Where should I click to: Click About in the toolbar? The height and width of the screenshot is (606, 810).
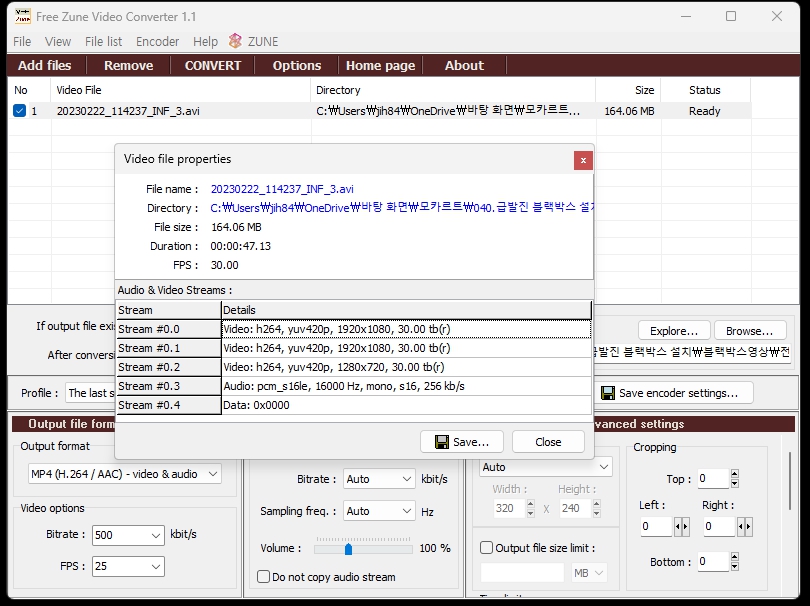pyautogui.click(x=464, y=66)
